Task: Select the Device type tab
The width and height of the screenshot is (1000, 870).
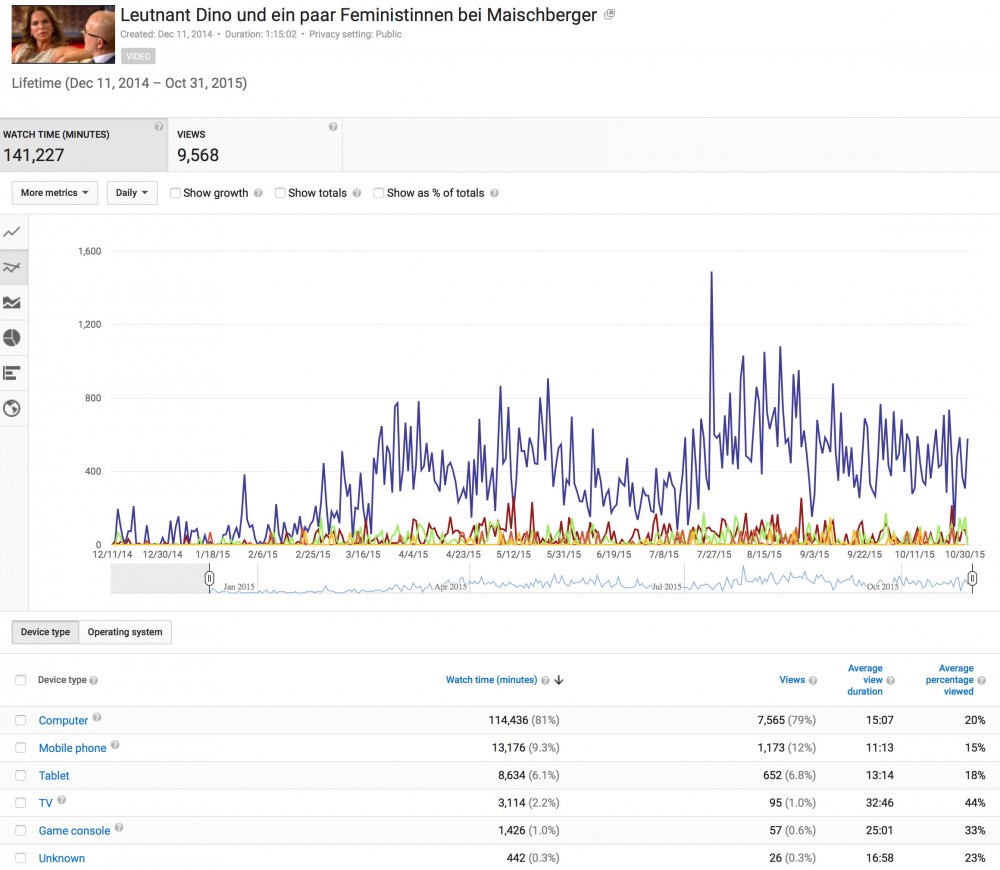Action: pos(45,632)
